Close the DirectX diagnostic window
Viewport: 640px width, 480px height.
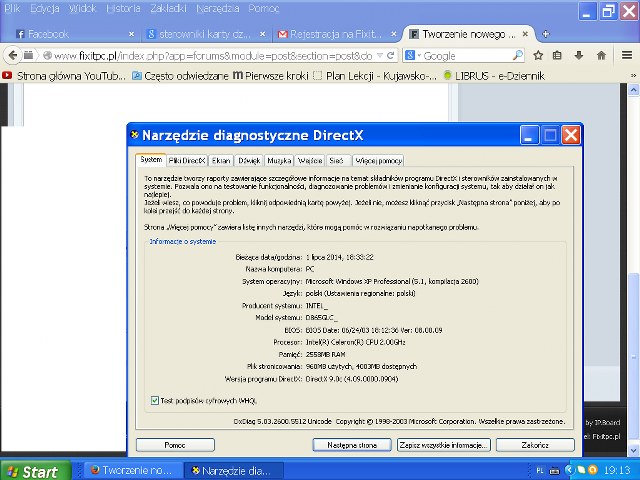coord(571,135)
